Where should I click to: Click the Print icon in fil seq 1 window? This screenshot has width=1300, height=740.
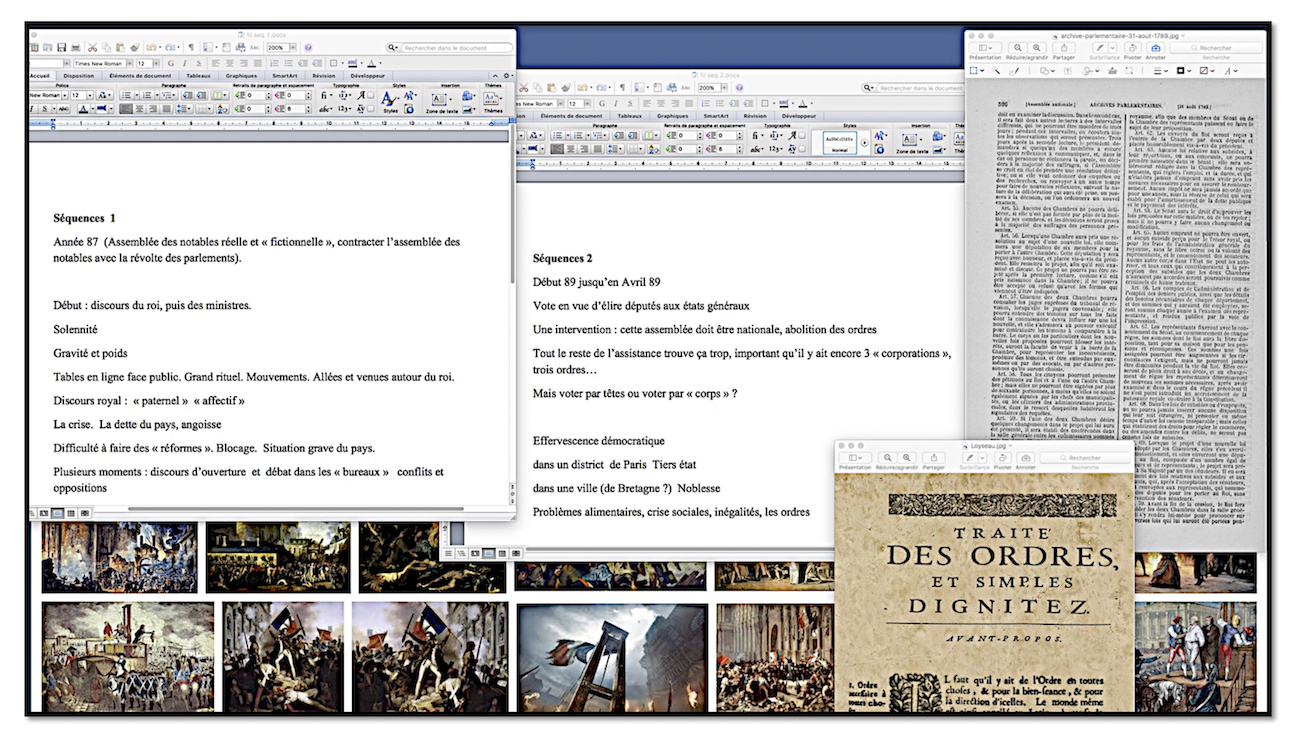pos(75,47)
